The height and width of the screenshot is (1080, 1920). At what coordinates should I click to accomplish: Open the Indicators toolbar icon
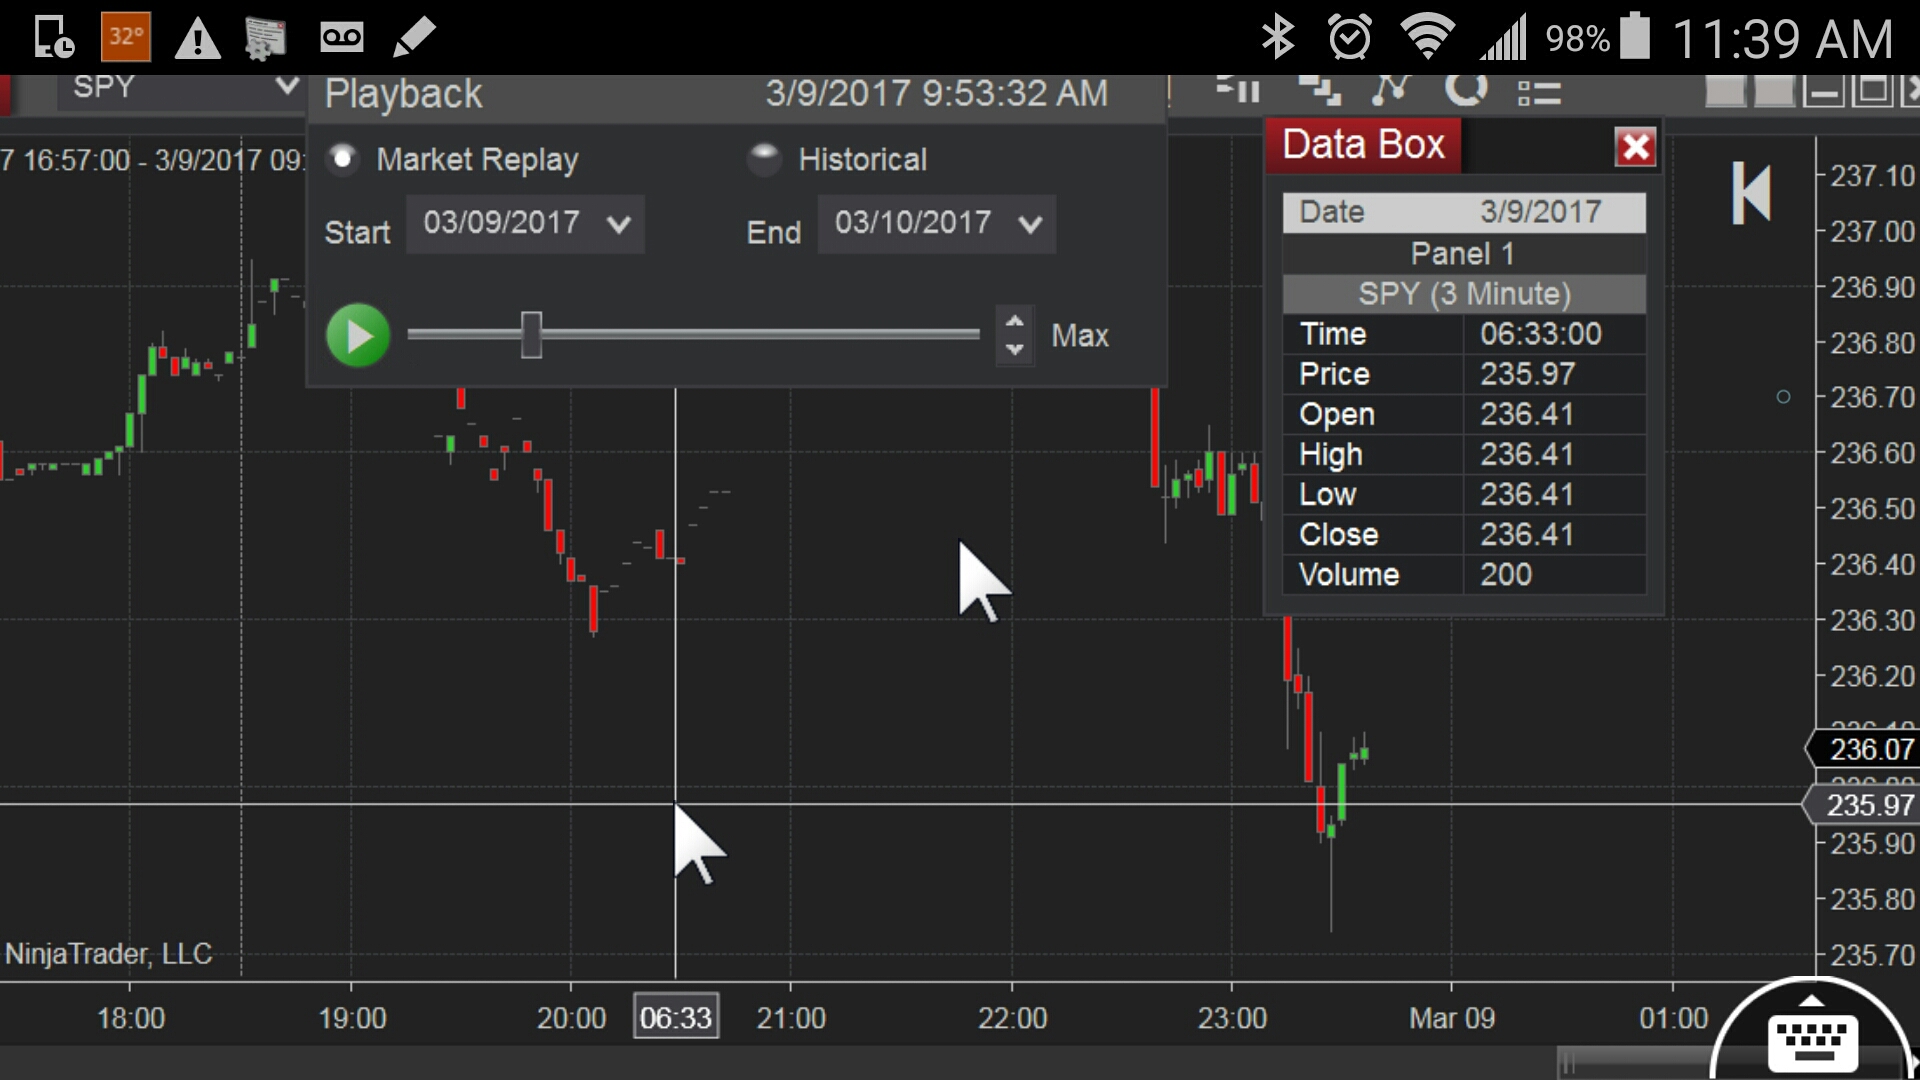coord(1320,91)
